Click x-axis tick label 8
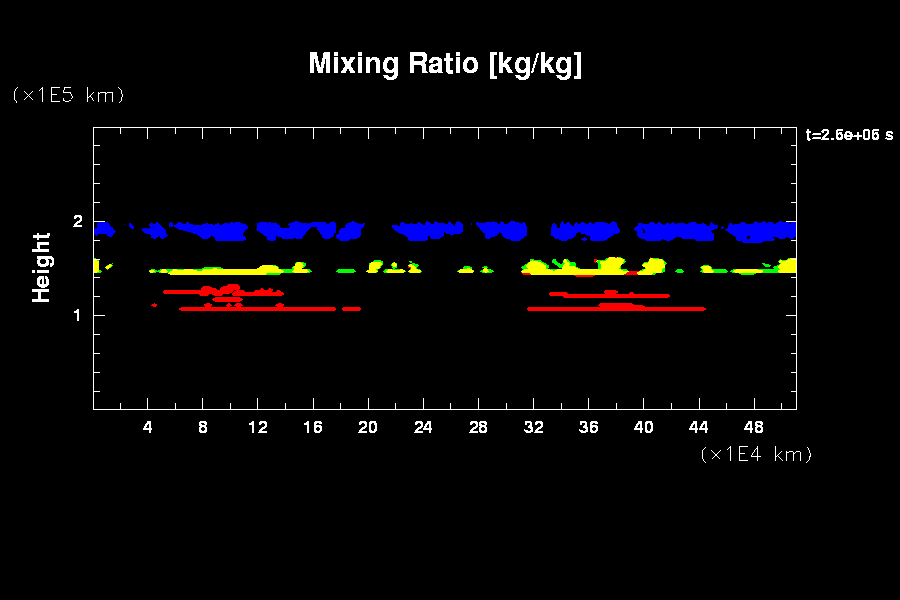This screenshot has width=900, height=600. click(x=203, y=428)
